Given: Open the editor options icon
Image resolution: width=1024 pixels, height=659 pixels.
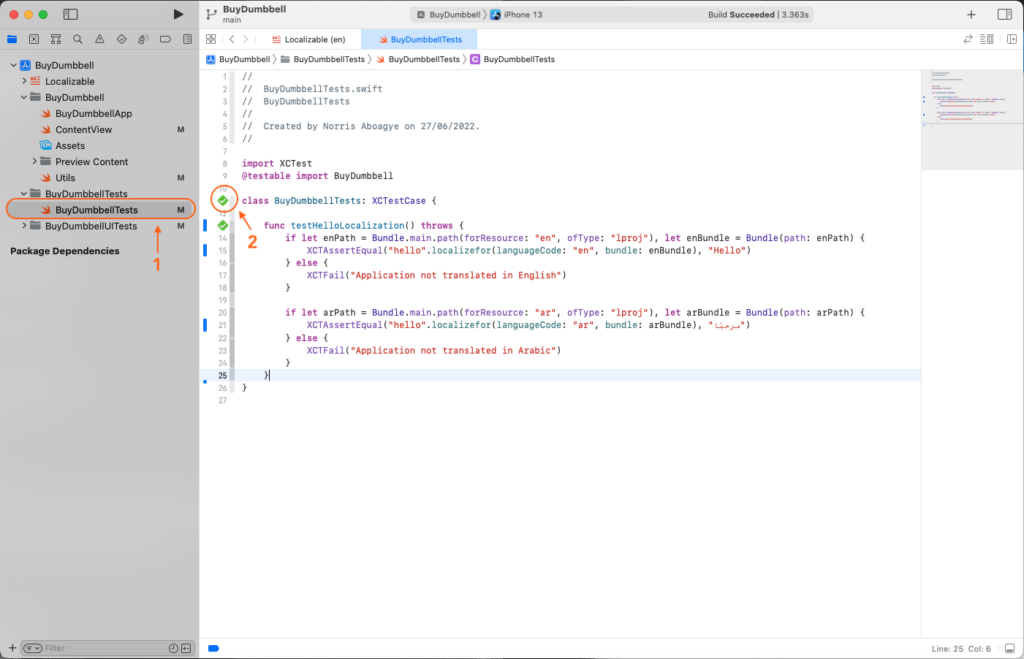Looking at the screenshot, I should pos(987,39).
